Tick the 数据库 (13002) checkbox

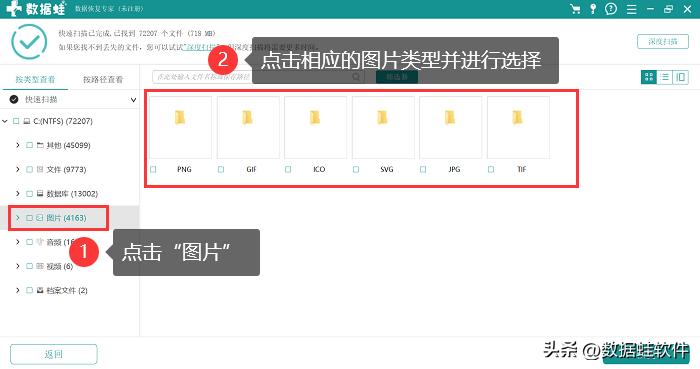click(29, 194)
